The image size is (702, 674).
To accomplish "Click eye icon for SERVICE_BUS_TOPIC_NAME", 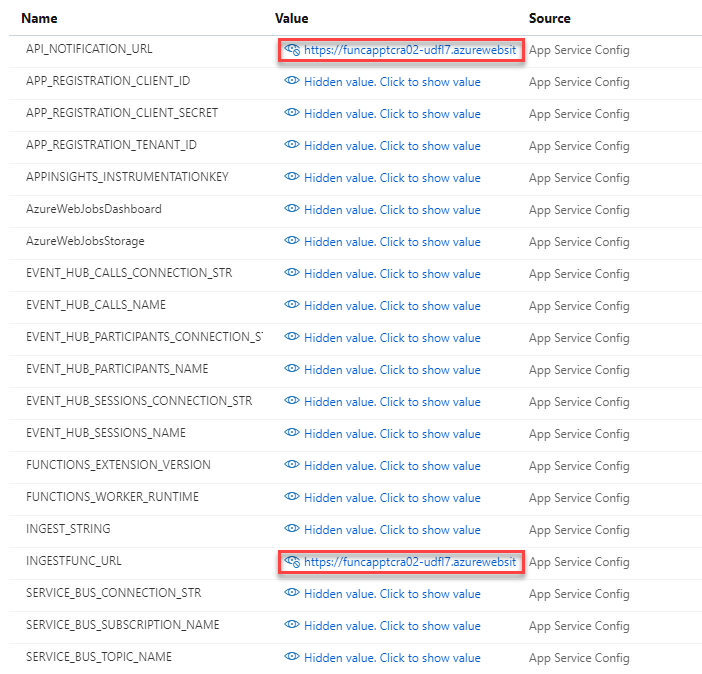I will tap(292, 657).
